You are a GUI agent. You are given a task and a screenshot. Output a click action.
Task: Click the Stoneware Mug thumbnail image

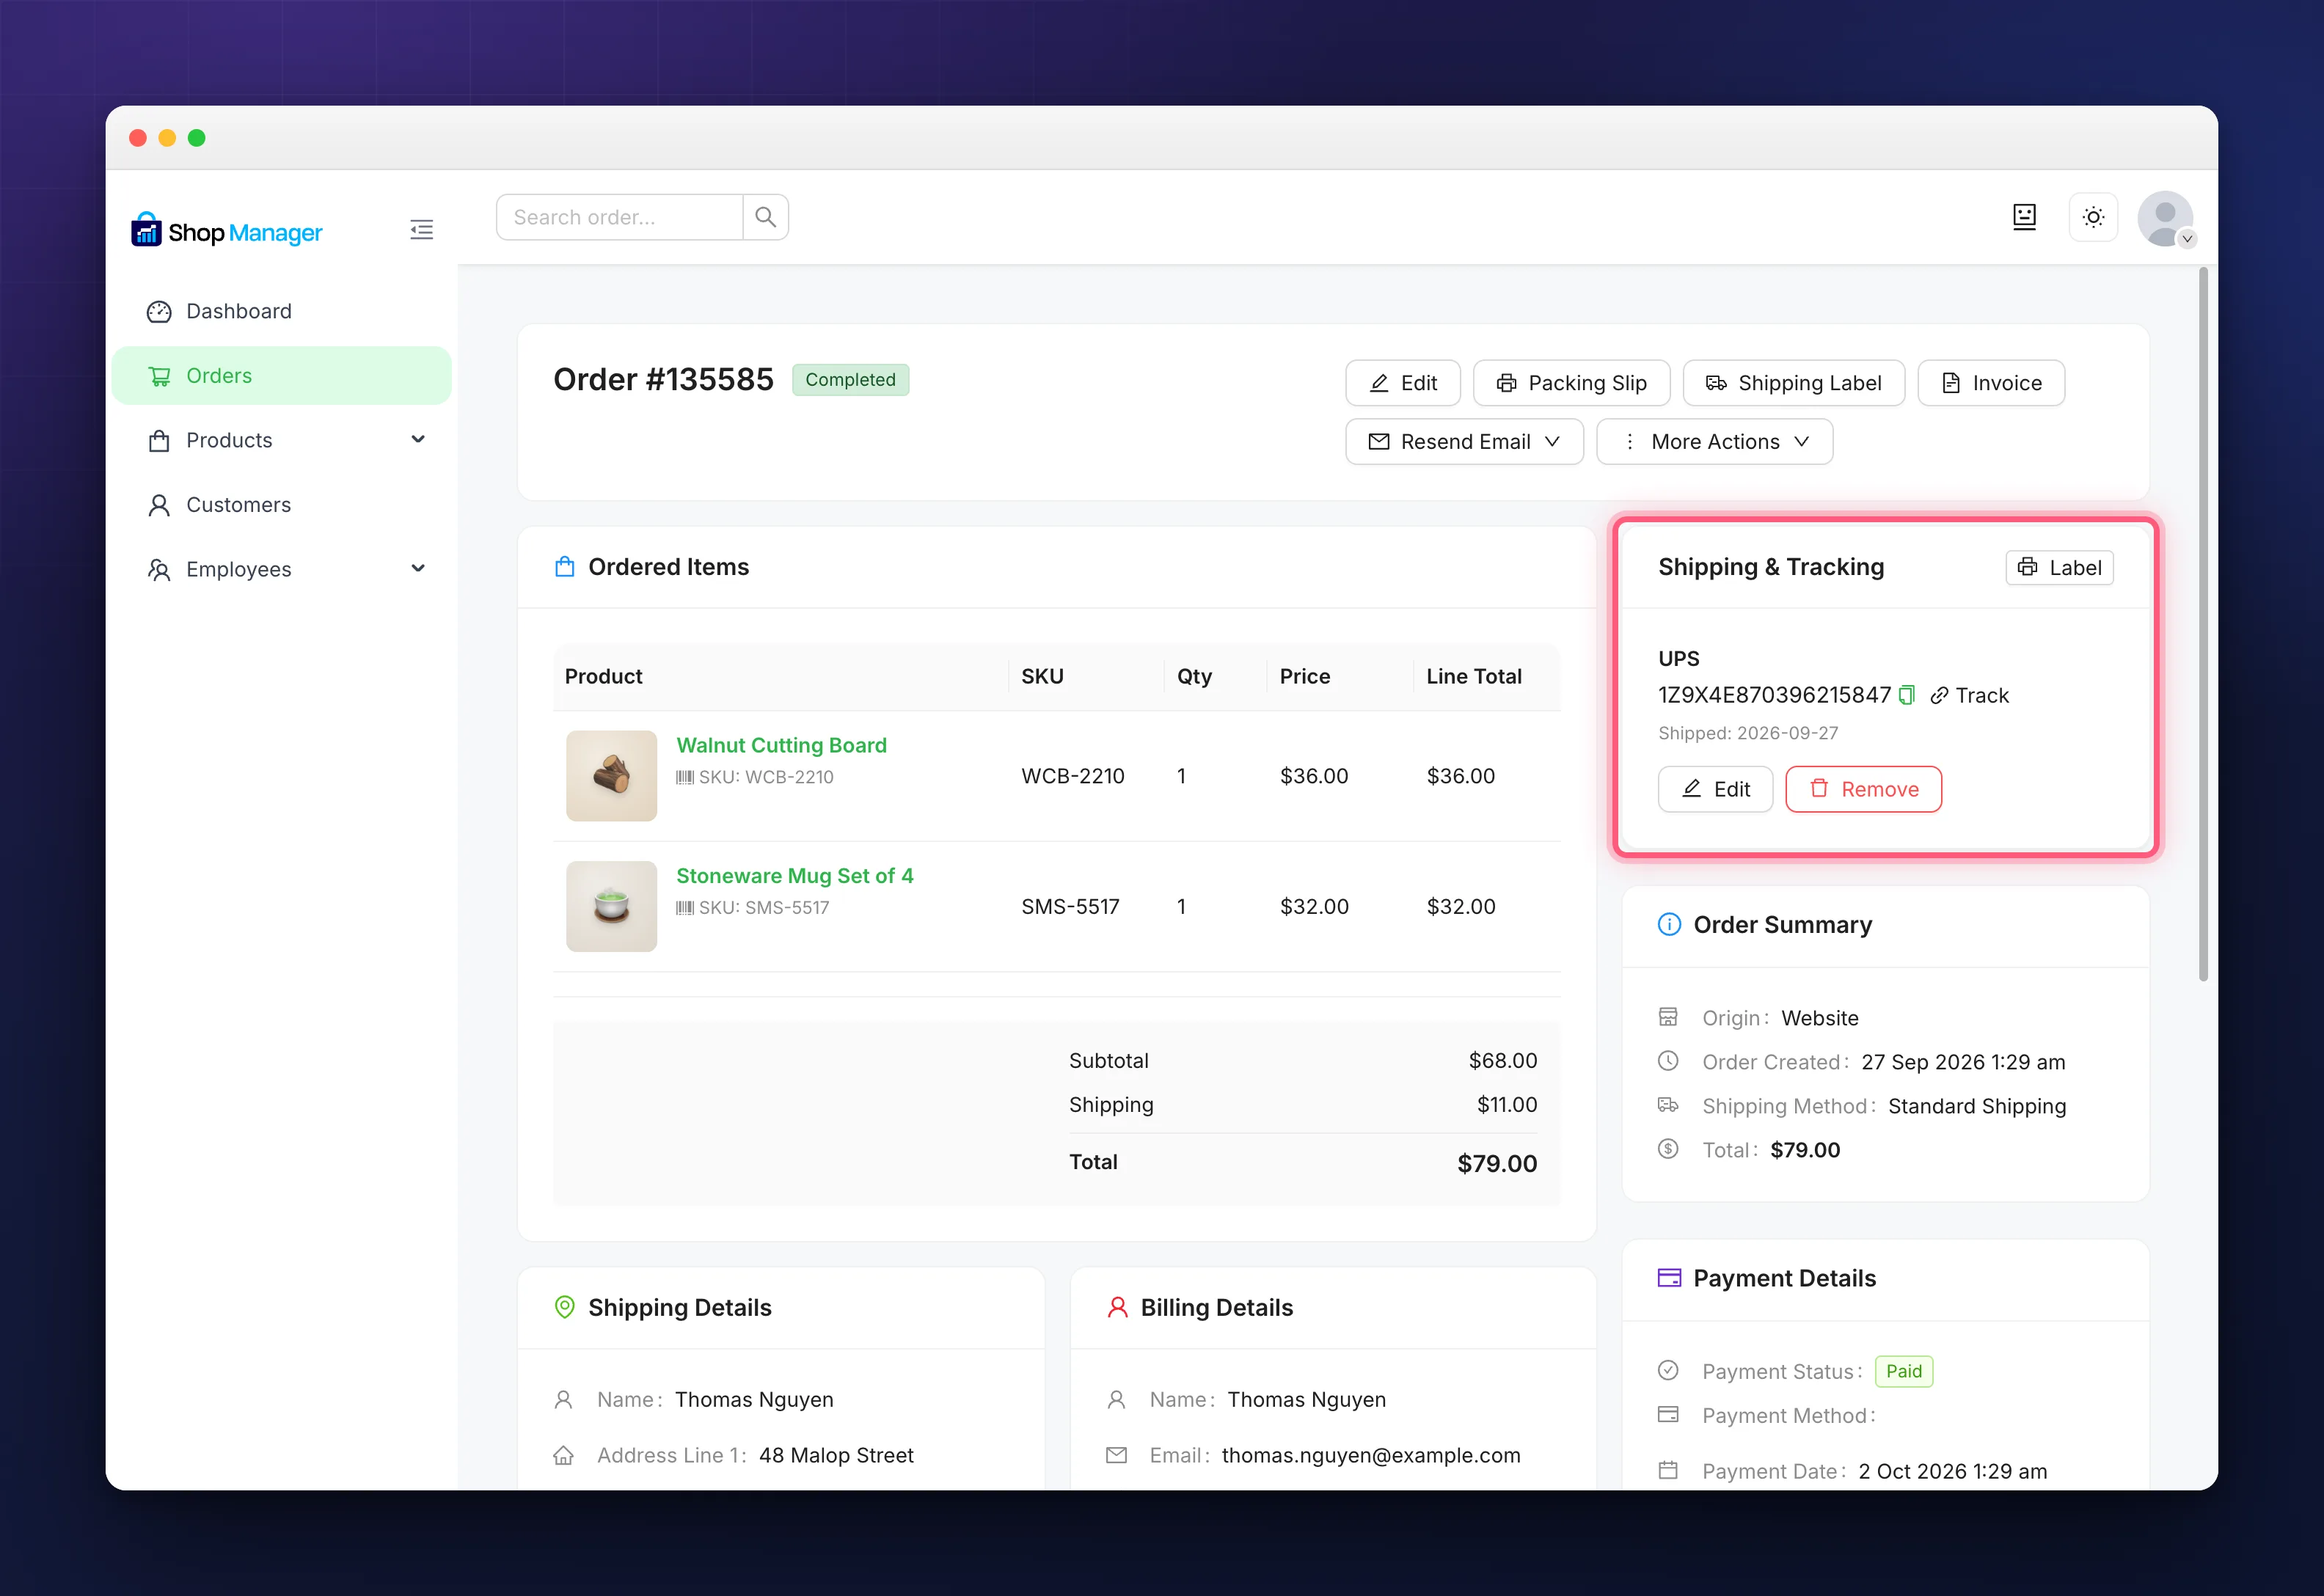coord(611,906)
